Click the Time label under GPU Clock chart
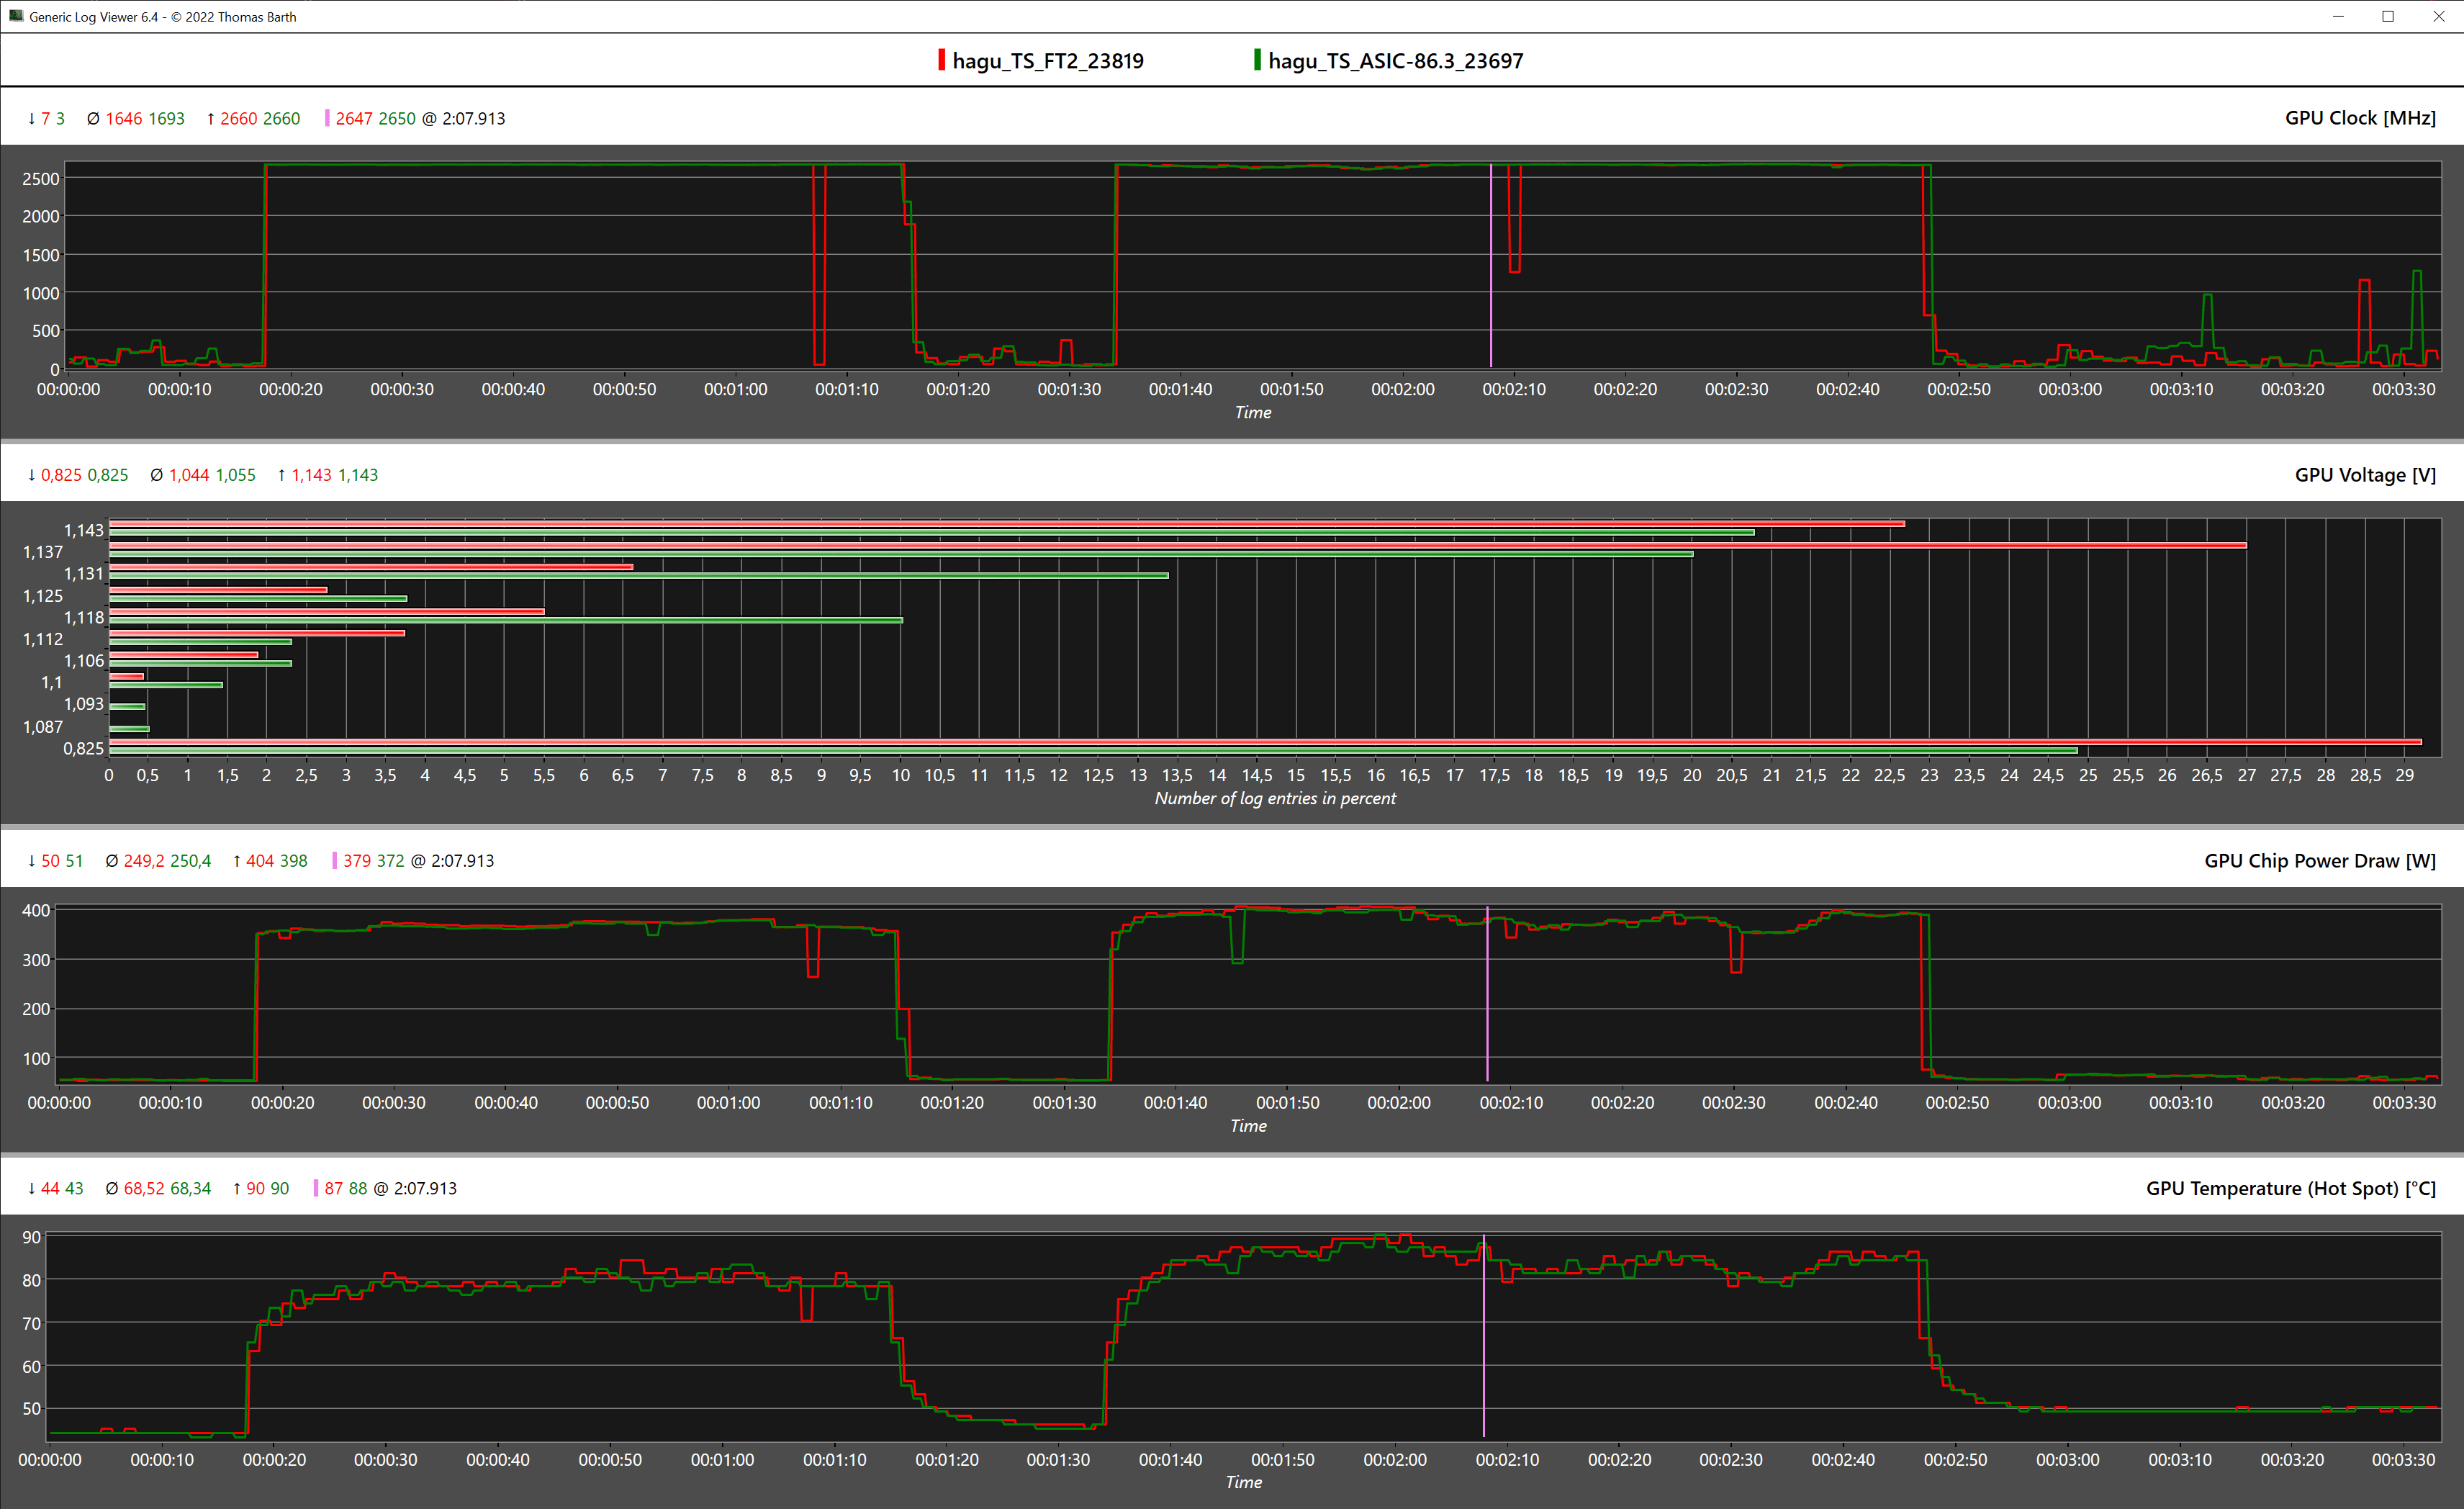The image size is (2464, 1509). (x=1252, y=412)
